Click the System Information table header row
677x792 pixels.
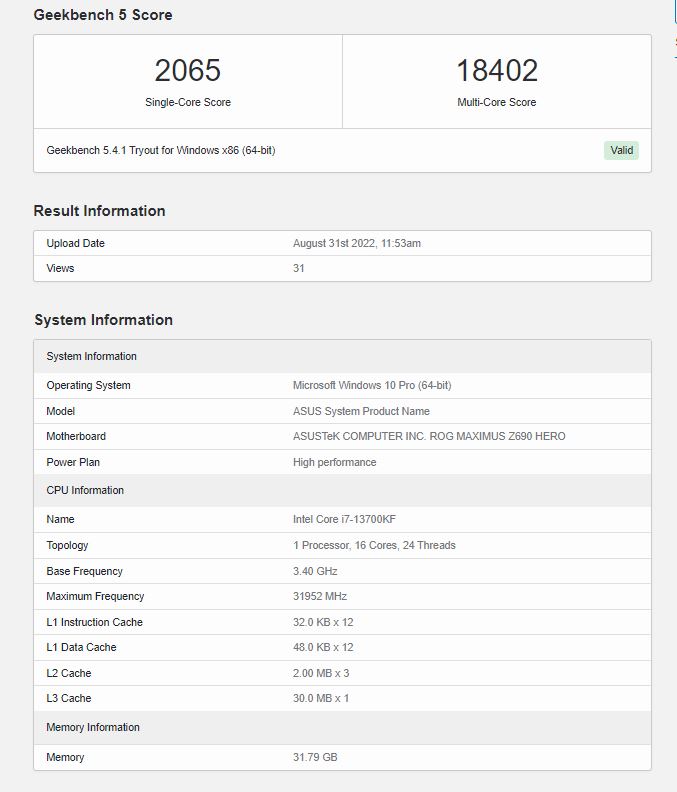tap(342, 356)
